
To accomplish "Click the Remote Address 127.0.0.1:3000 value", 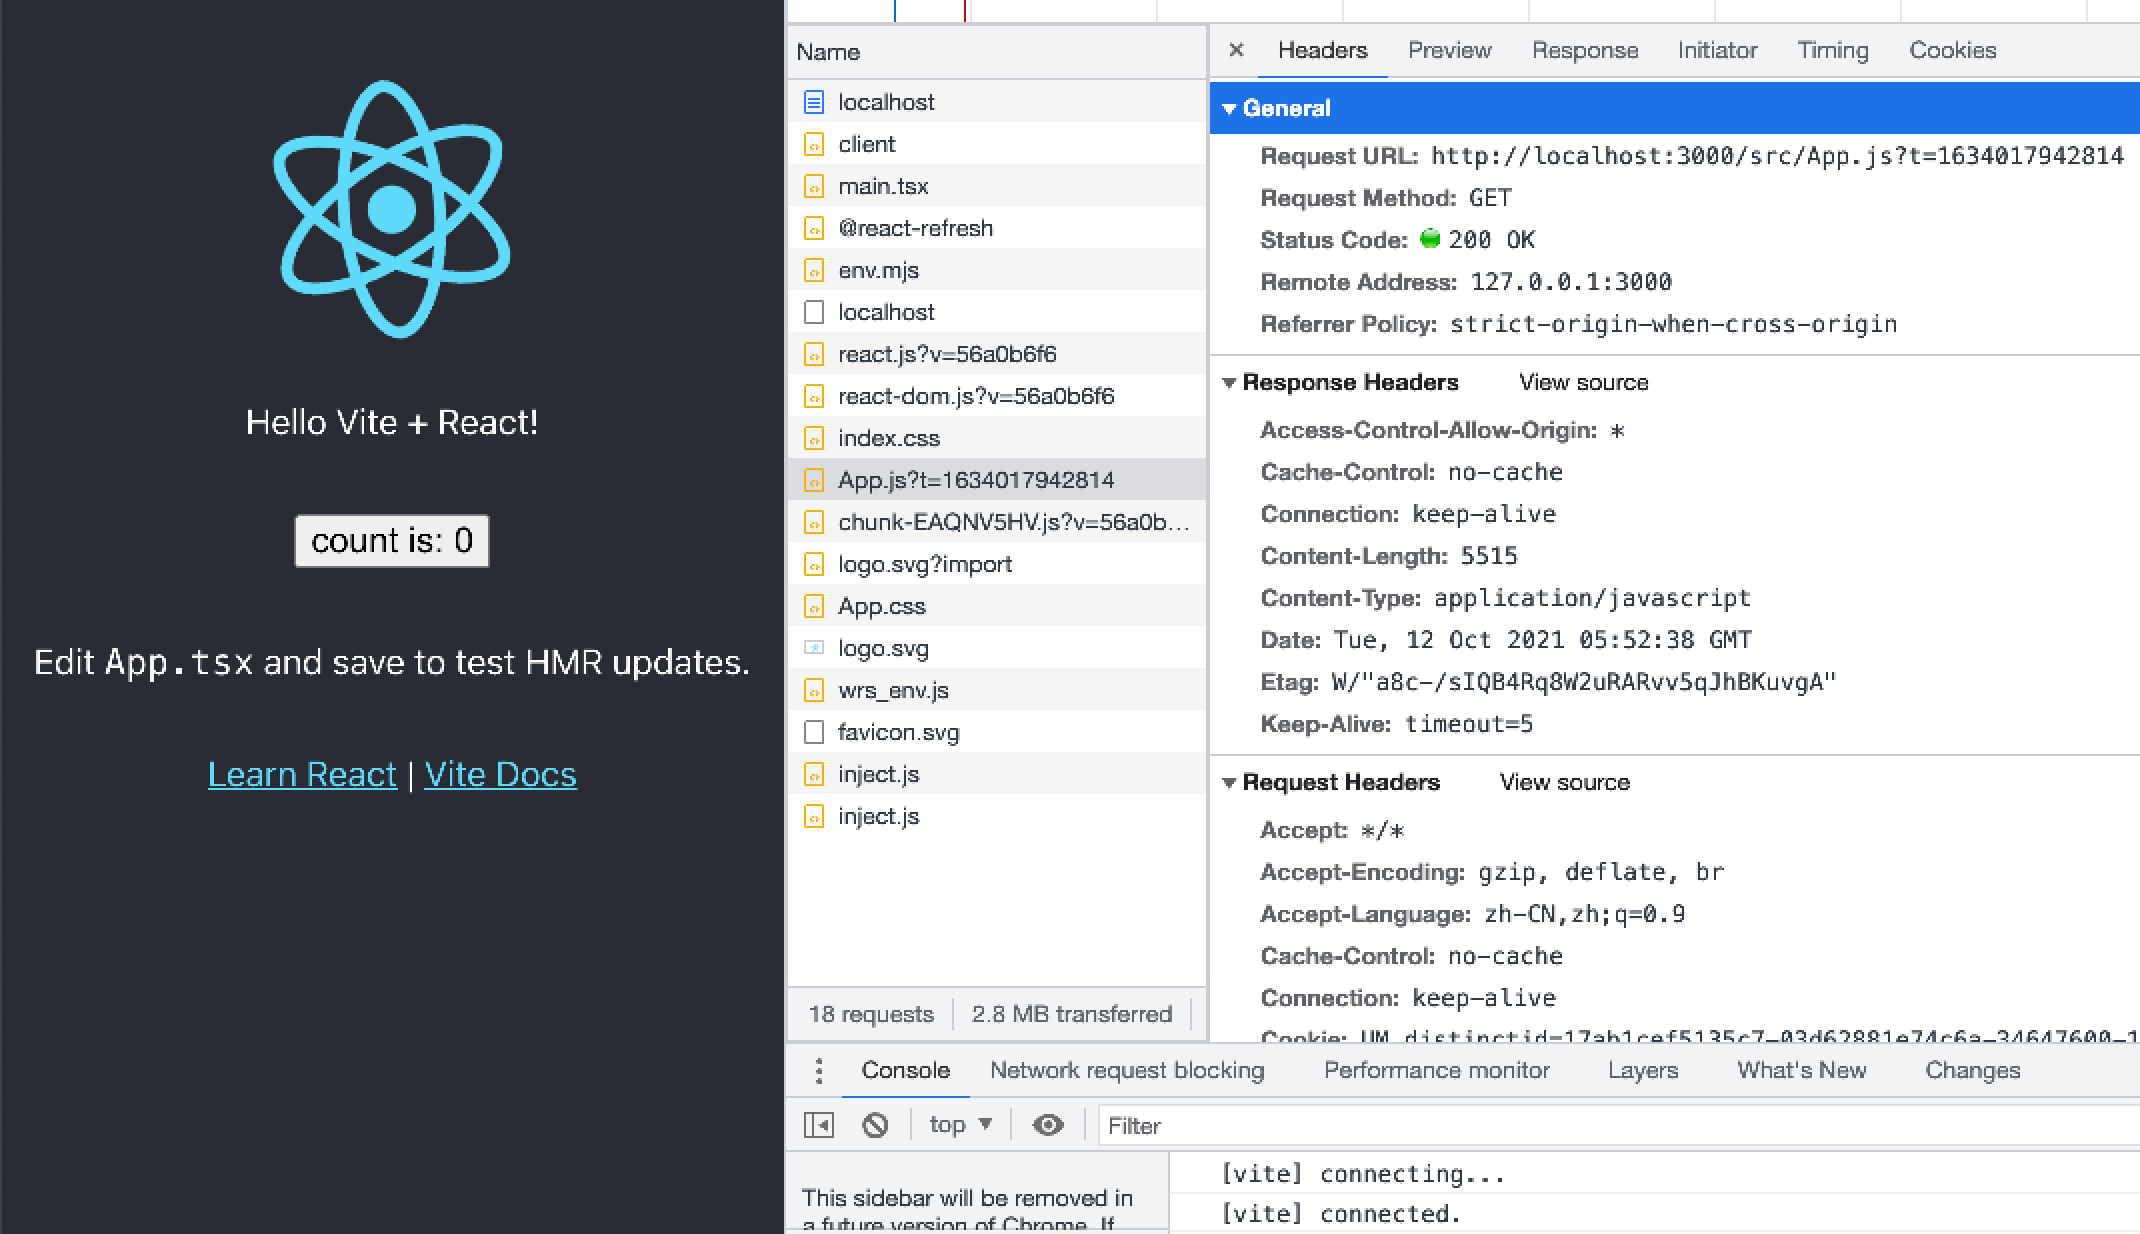I will (1571, 282).
